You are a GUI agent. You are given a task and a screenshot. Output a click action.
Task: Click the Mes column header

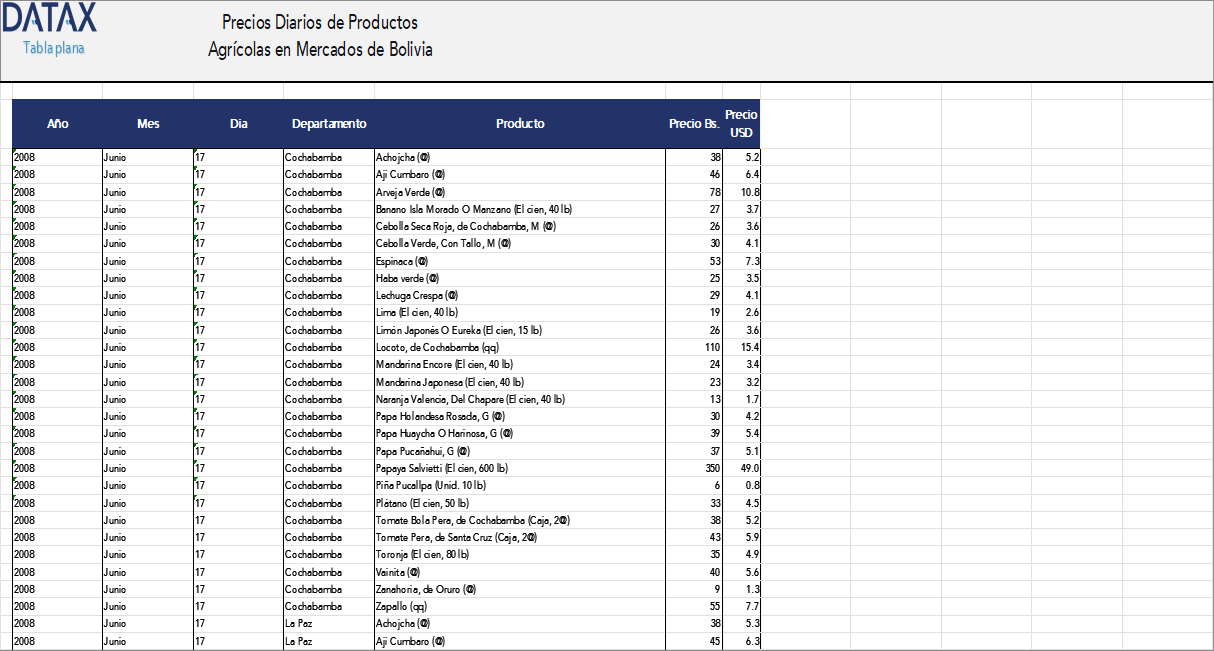(148, 123)
